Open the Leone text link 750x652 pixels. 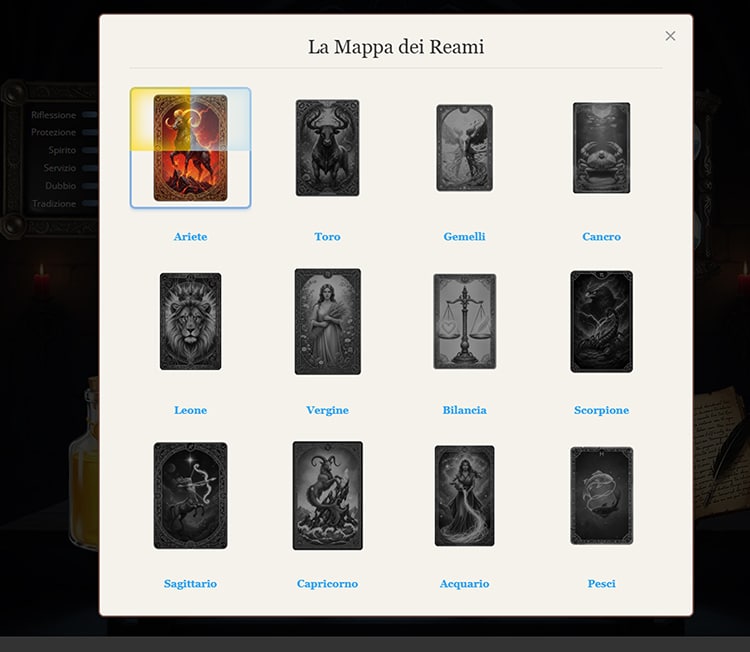[190, 410]
